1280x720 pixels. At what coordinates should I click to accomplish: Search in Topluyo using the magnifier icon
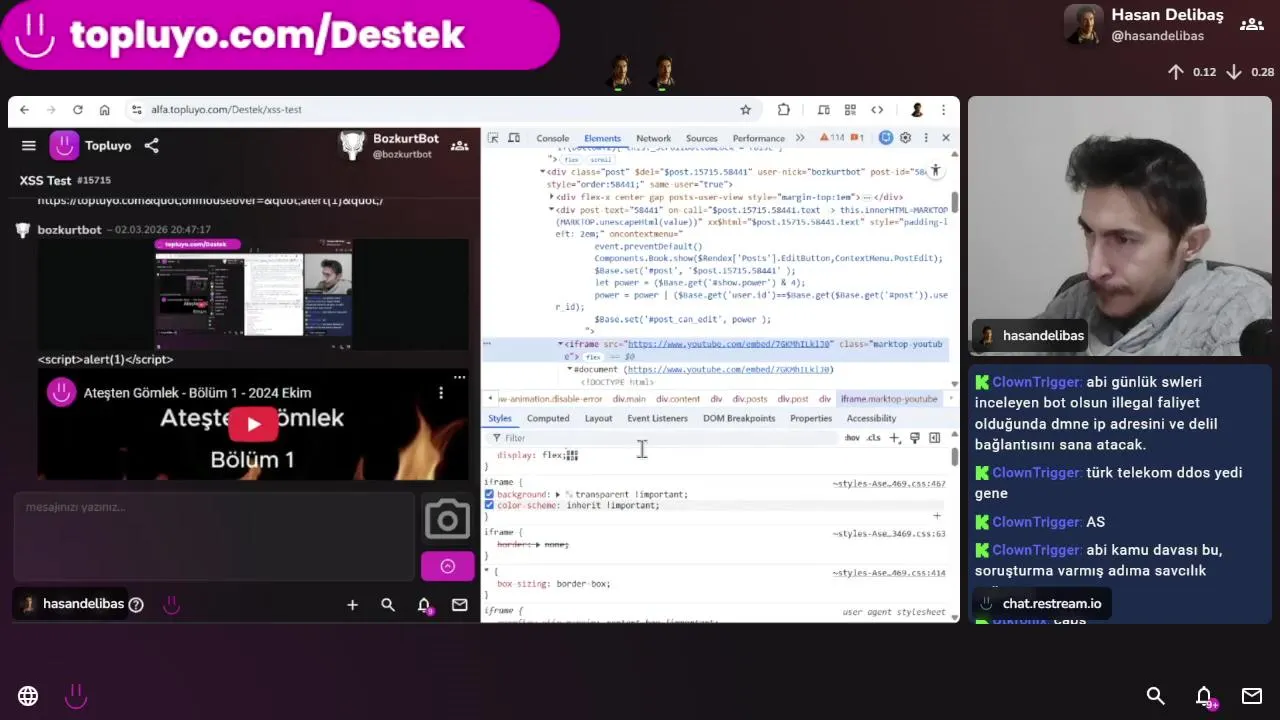point(388,605)
